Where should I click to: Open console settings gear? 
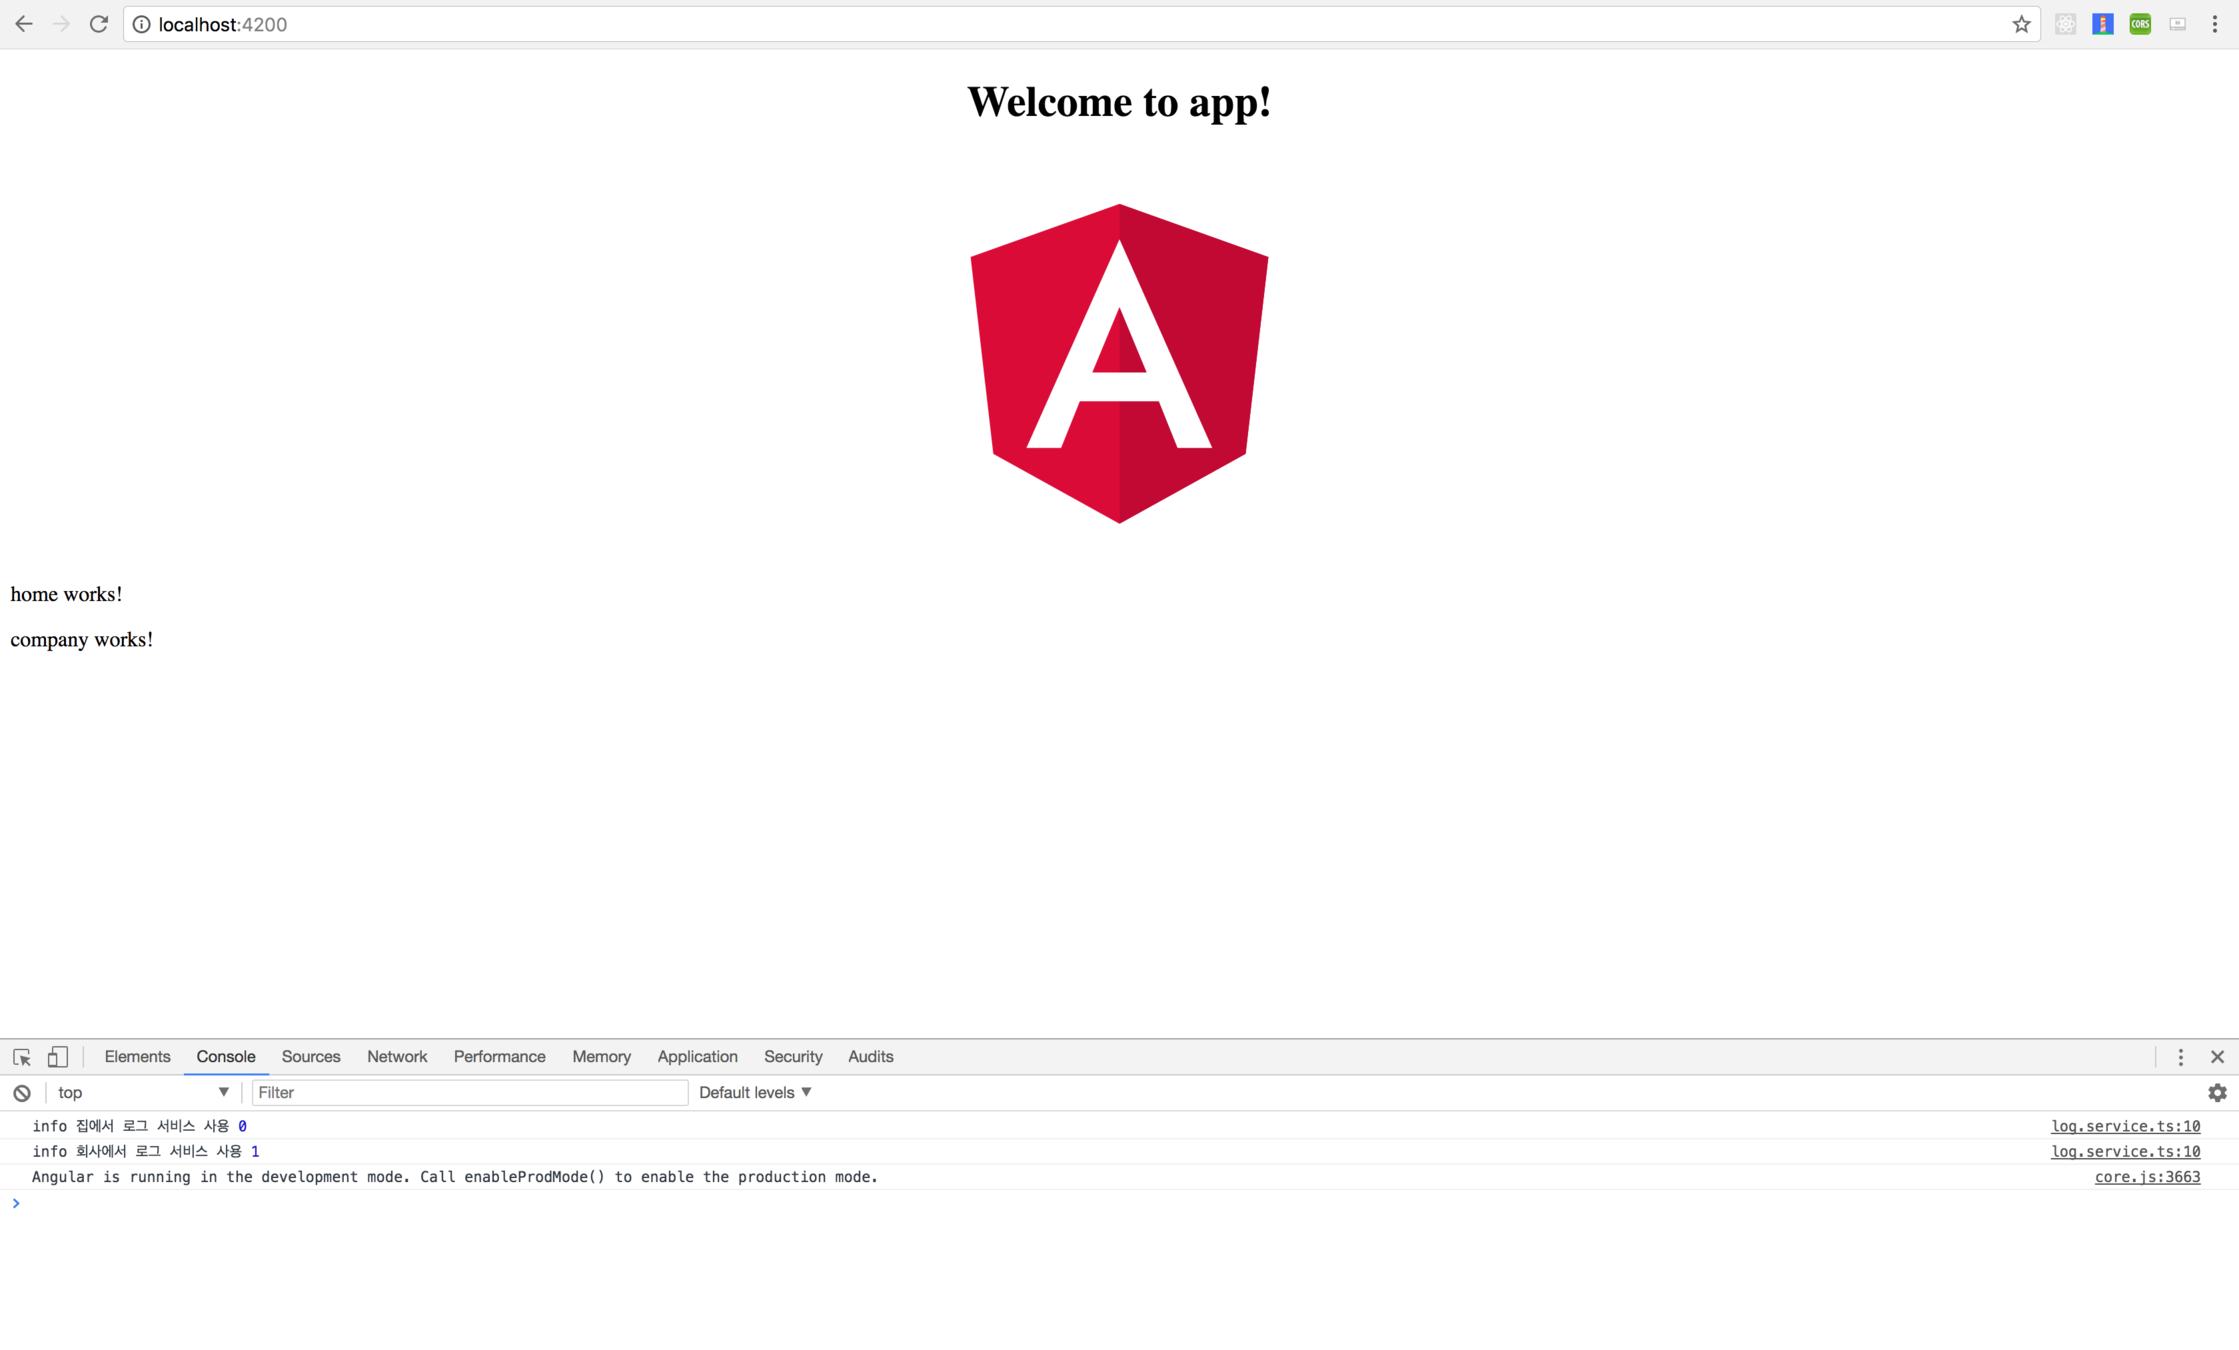tap(2217, 1093)
